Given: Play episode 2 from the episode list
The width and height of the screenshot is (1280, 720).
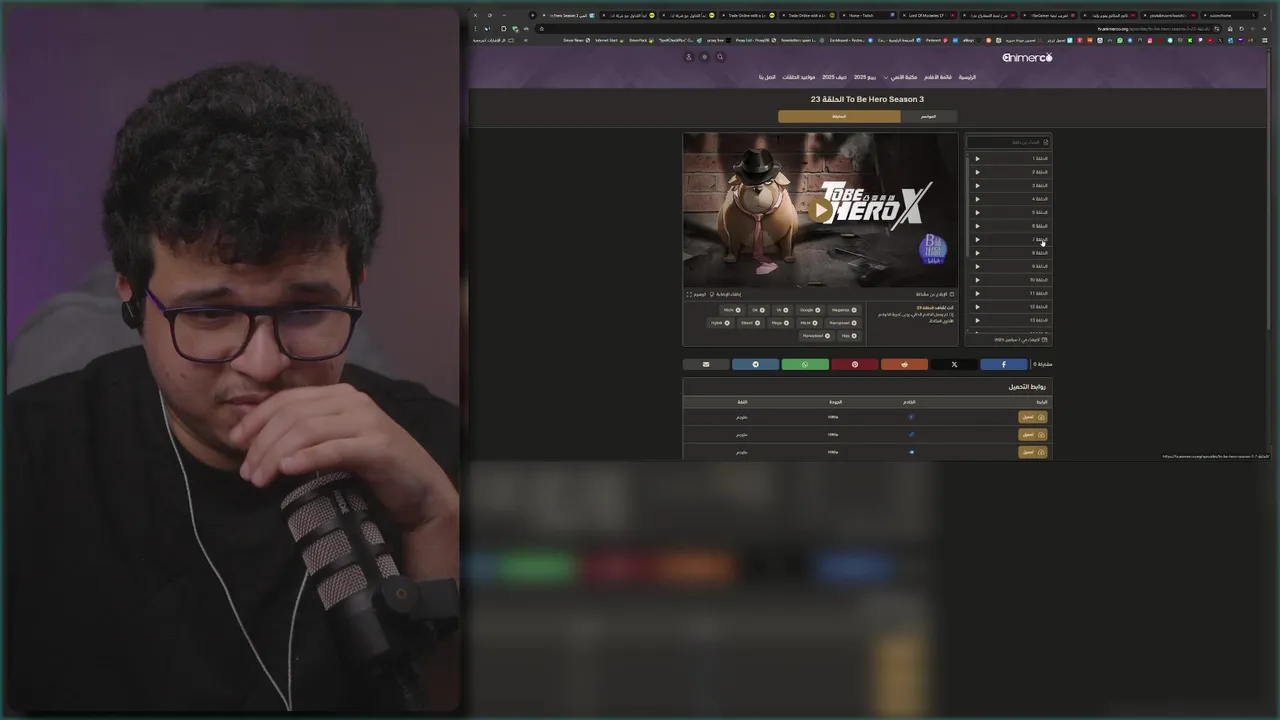Looking at the screenshot, I should (977, 172).
